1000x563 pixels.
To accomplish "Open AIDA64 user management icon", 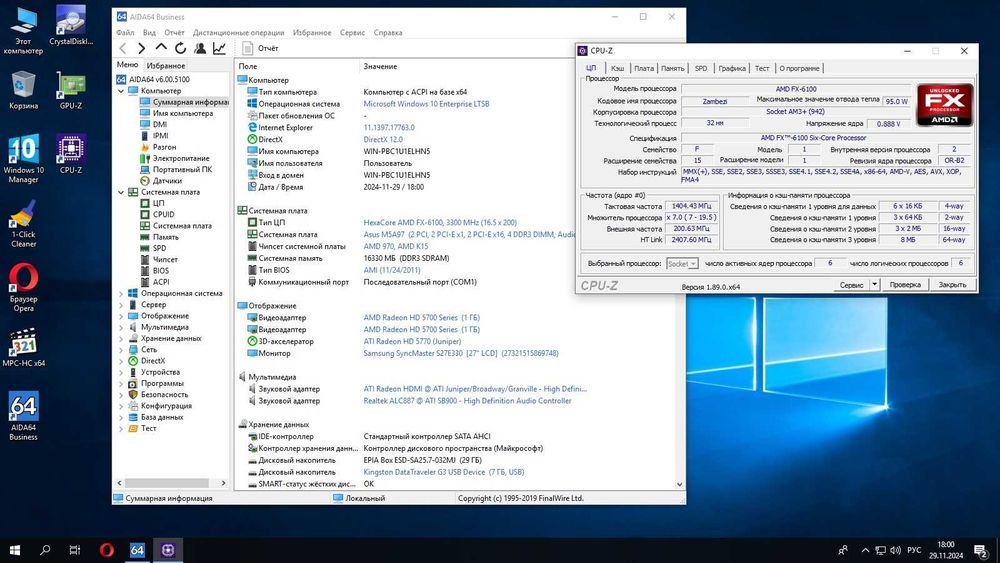I will [200, 48].
